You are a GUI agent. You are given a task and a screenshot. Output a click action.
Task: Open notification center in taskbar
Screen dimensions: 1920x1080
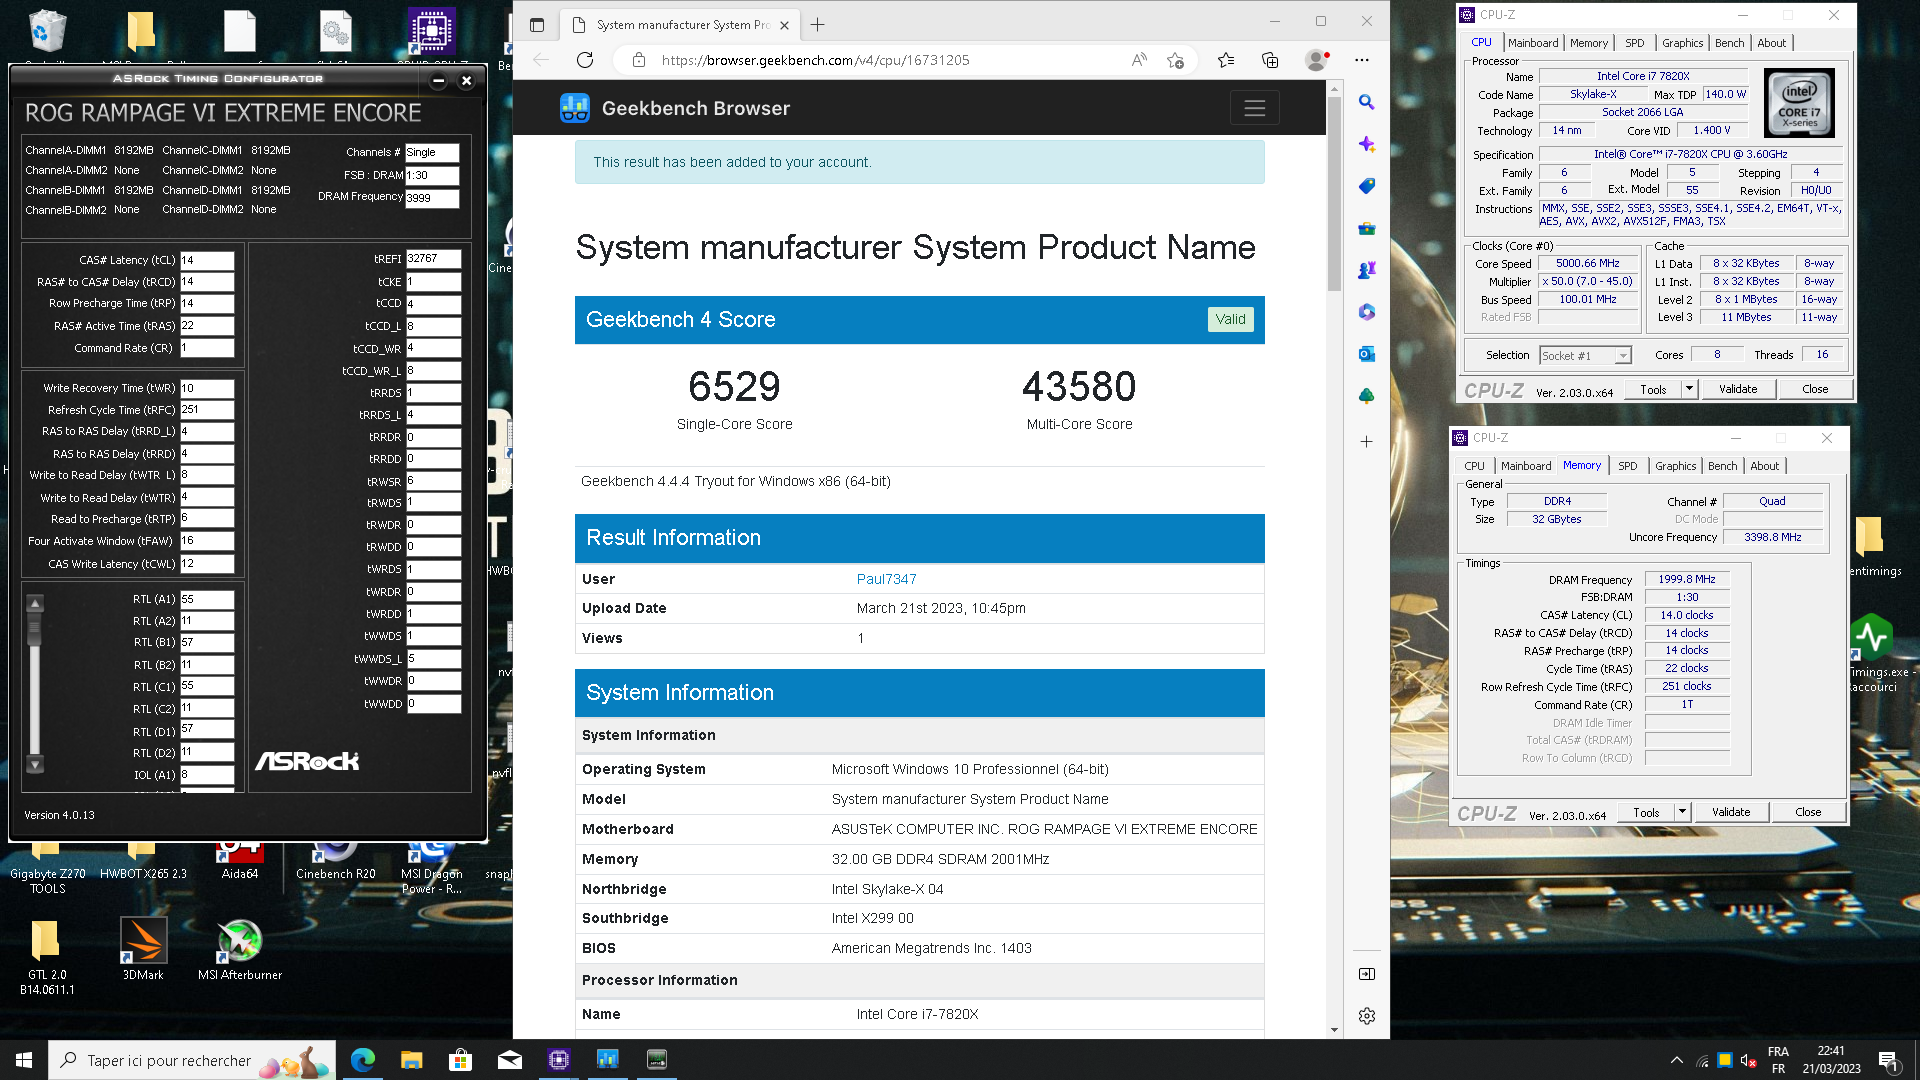tap(1888, 1060)
